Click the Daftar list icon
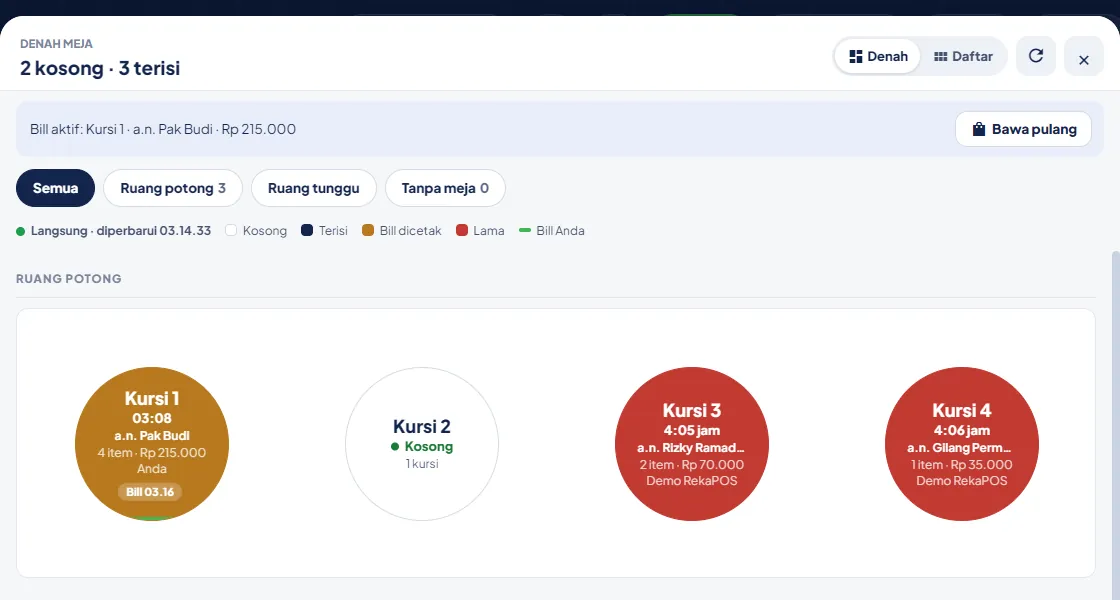The image size is (1120, 600). [941, 56]
